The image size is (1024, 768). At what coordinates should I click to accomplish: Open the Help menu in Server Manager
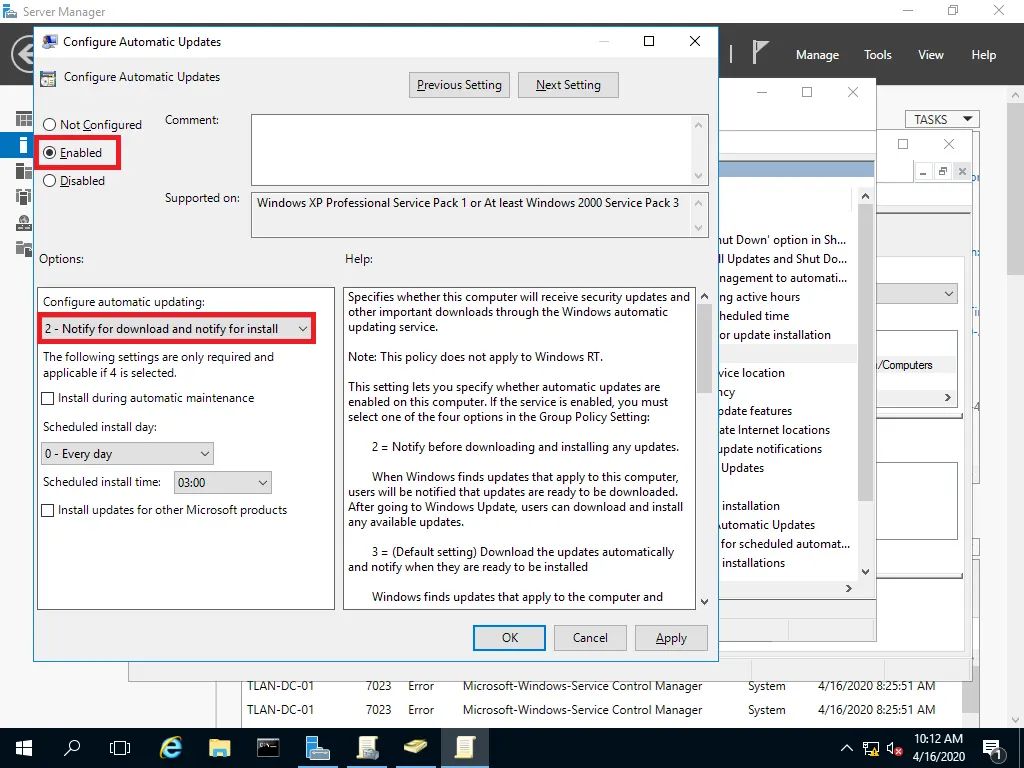point(984,55)
